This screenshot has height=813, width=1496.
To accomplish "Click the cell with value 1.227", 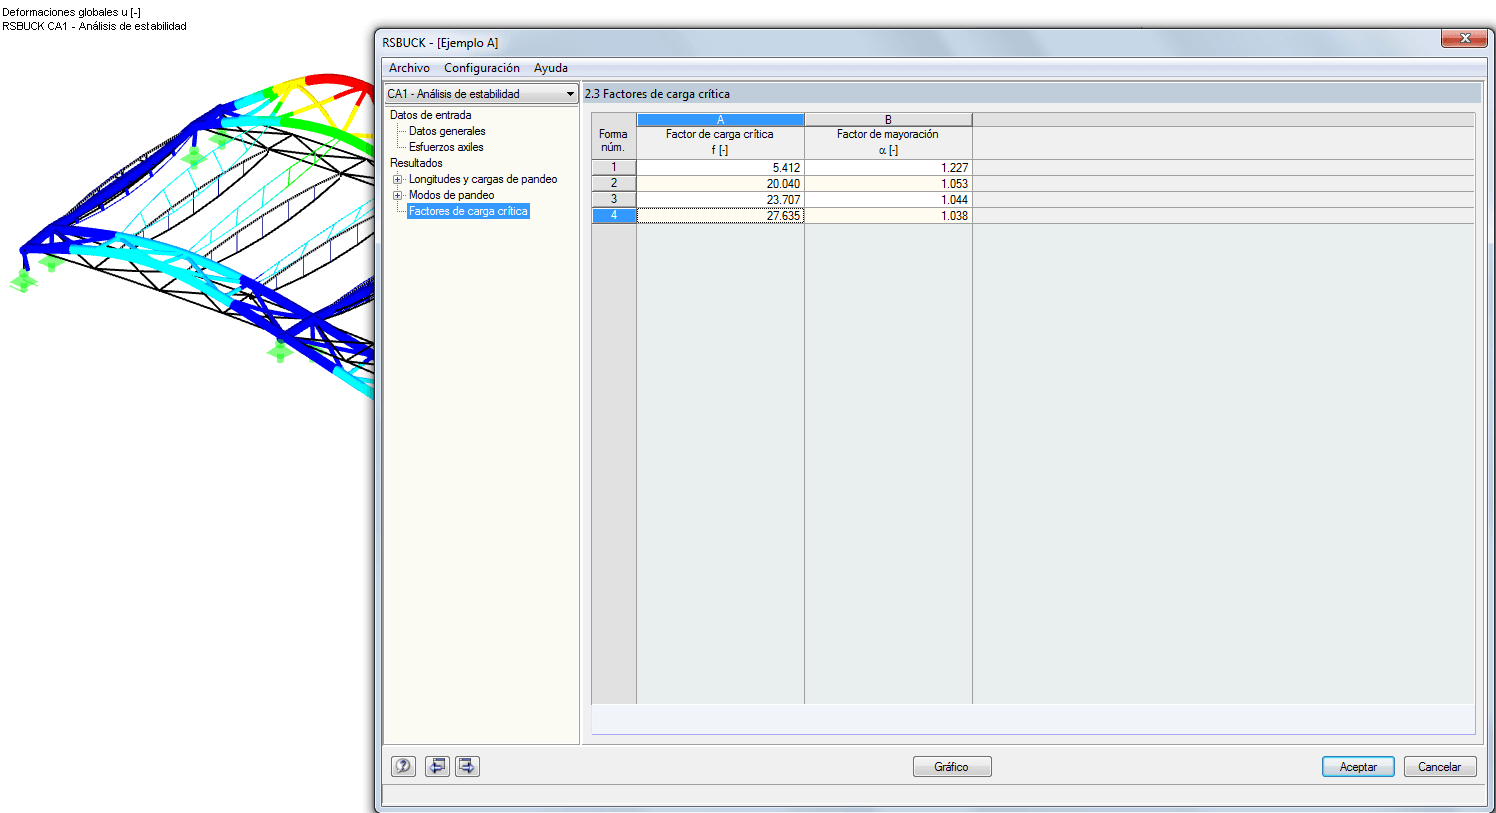I will (x=888, y=167).
